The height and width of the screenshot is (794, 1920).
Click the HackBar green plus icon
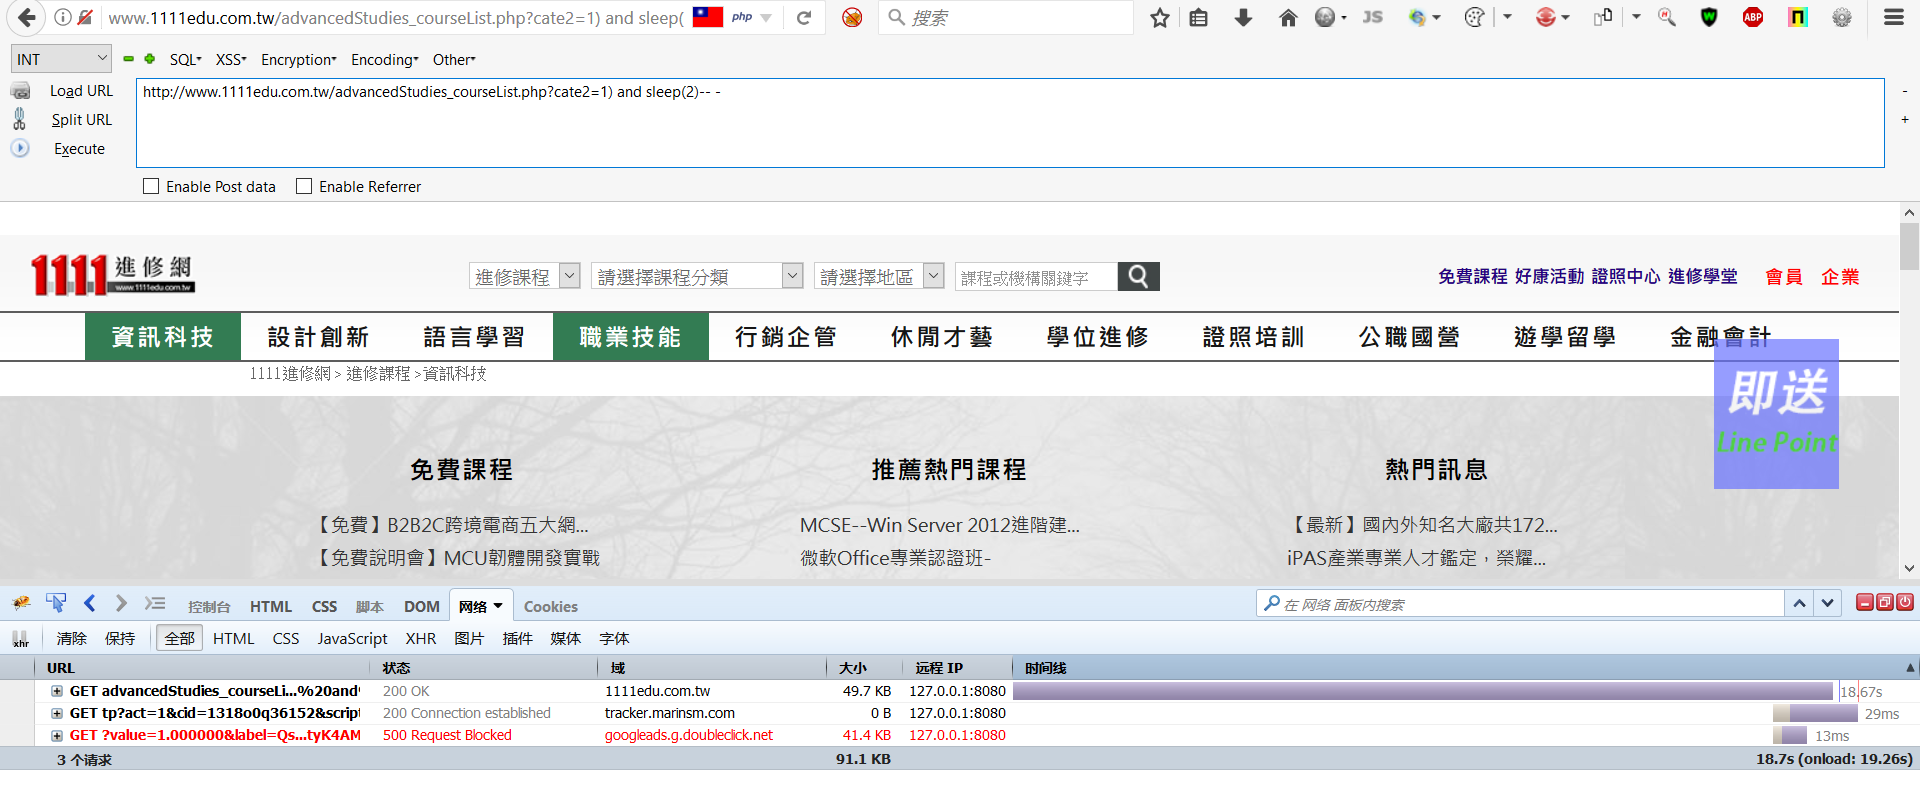pos(150,59)
